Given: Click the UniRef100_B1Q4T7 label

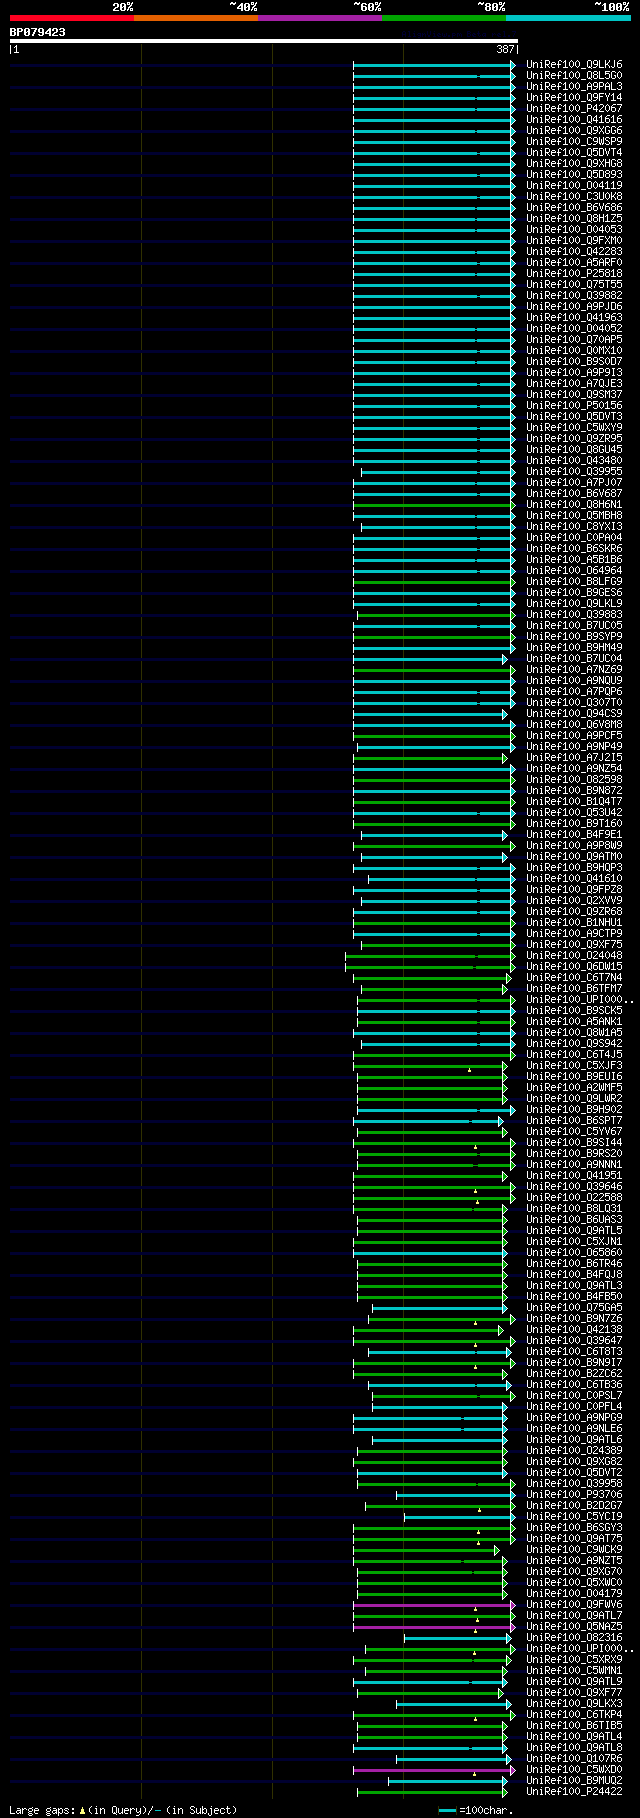Looking at the screenshot, I should click(x=574, y=802).
